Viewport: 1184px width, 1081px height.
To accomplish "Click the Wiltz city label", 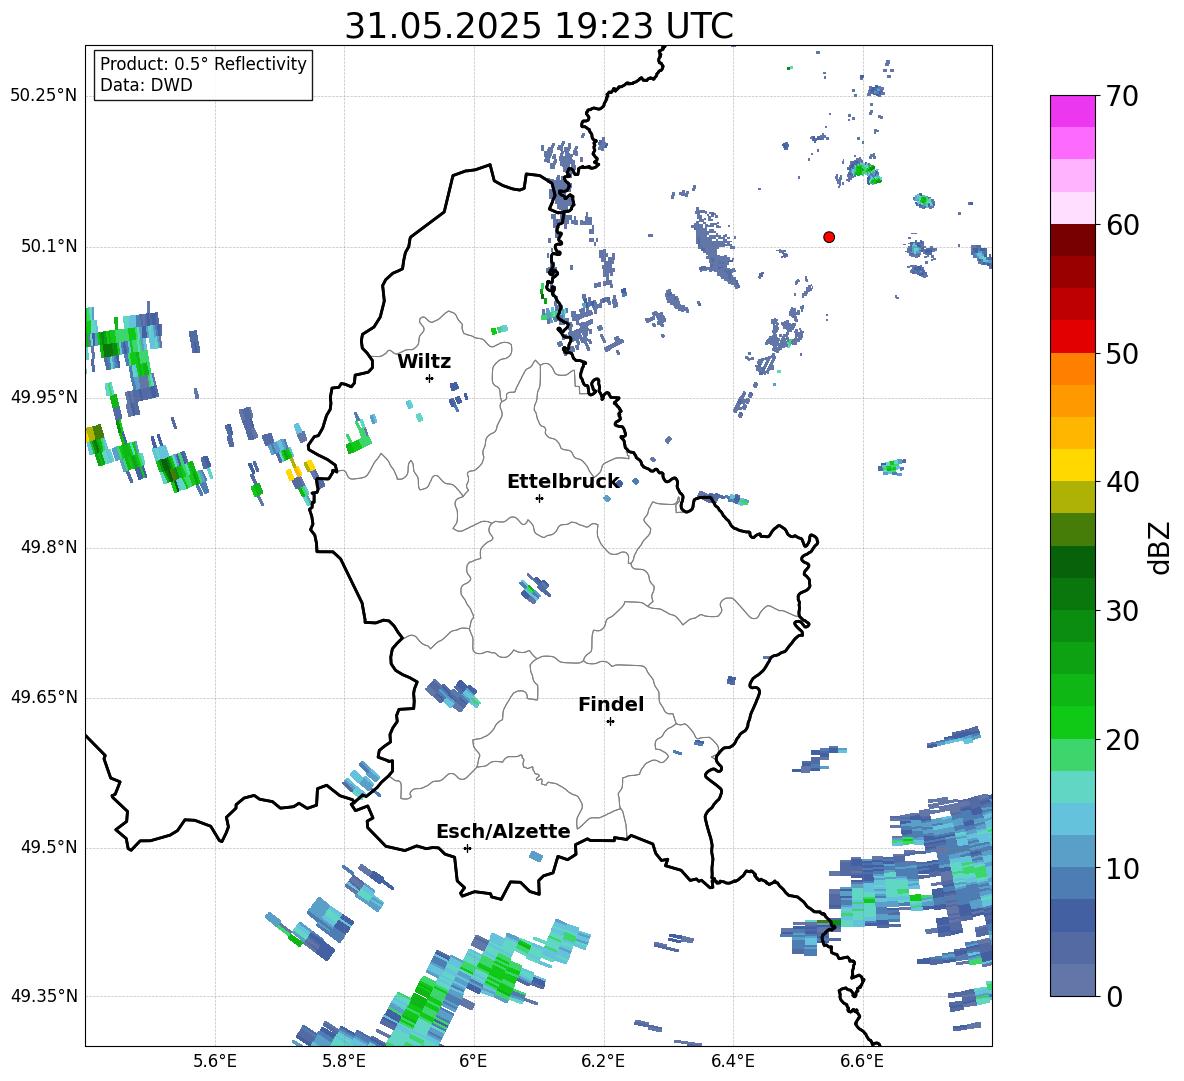I will (x=424, y=362).
